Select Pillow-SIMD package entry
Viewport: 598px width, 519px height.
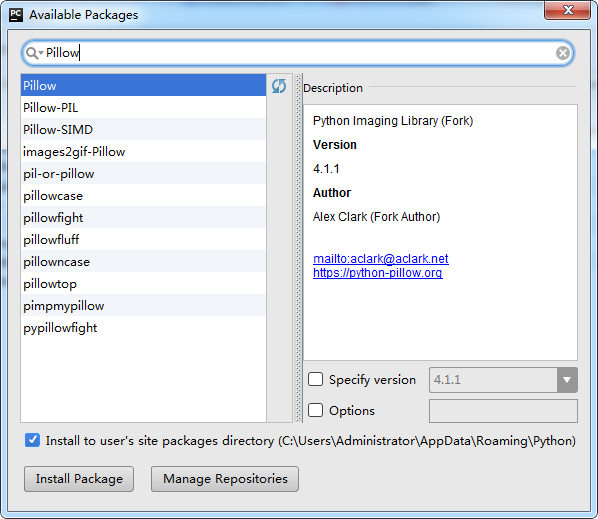[x=143, y=130]
